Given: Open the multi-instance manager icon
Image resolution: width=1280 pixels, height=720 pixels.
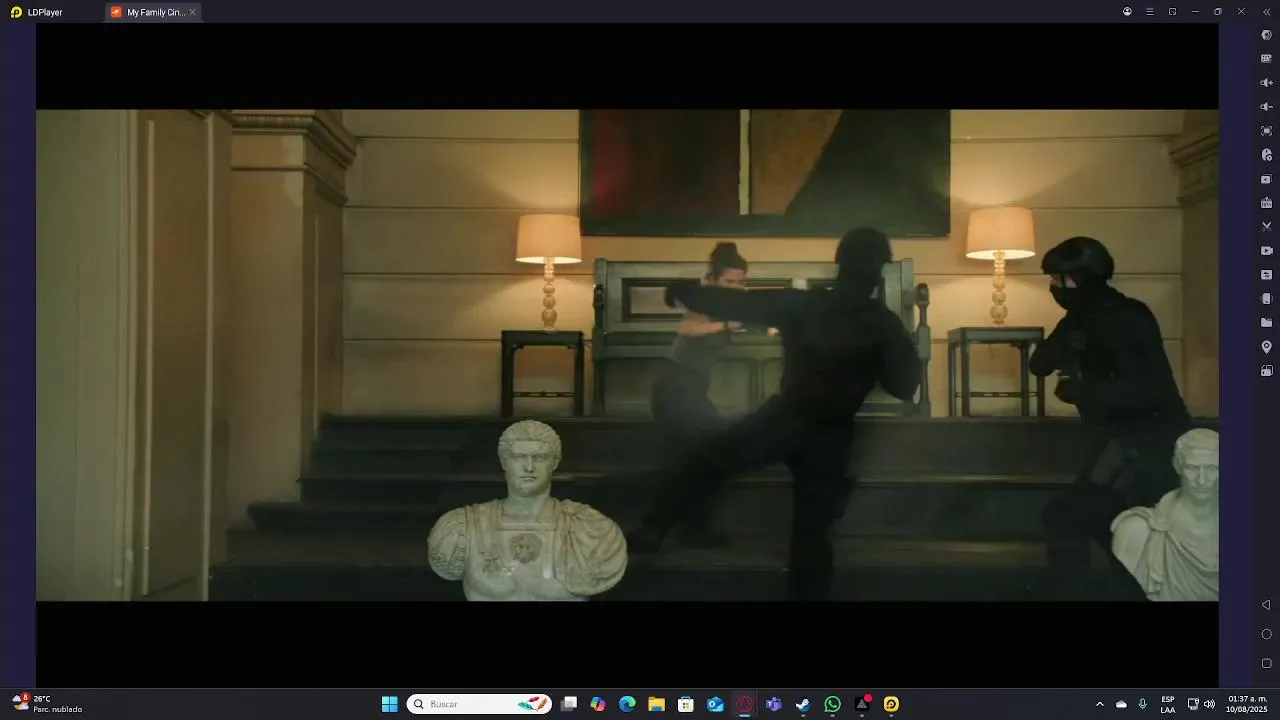Looking at the screenshot, I should (1266, 179).
